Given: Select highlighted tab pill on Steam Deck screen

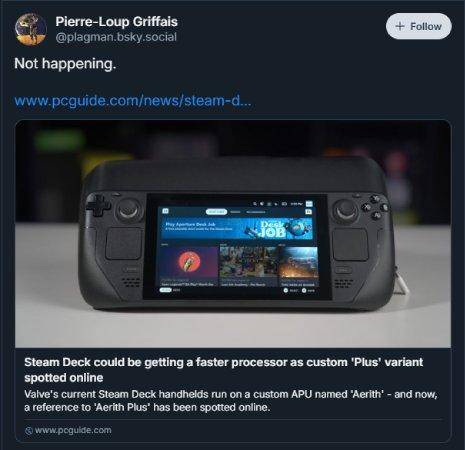Looking at the screenshot, I should (x=216, y=212).
